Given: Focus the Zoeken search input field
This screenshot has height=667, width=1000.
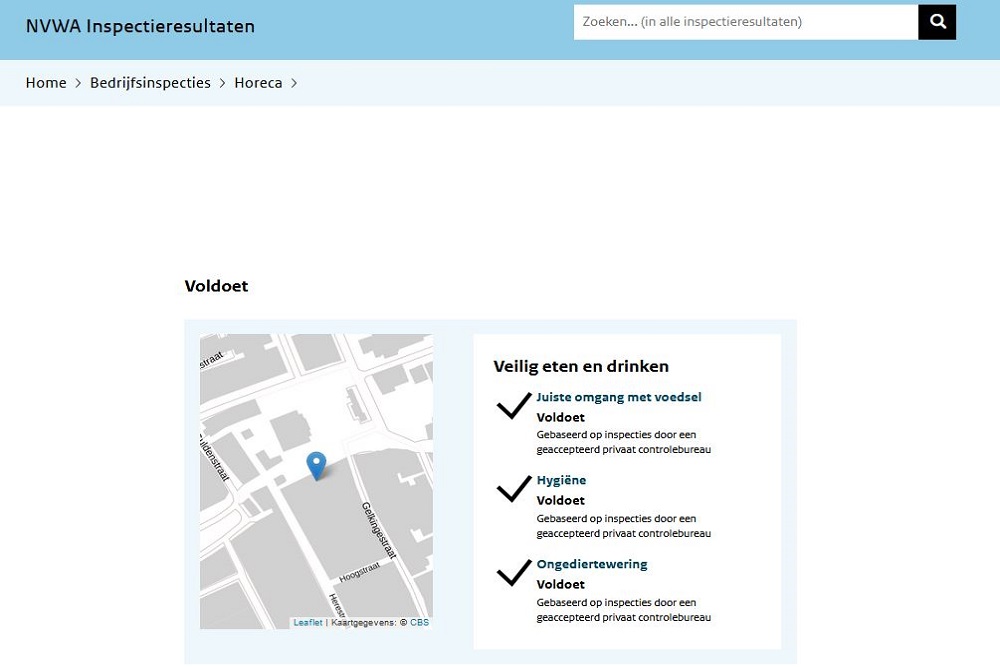Looking at the screenshot, I should (x=745, y=22).
